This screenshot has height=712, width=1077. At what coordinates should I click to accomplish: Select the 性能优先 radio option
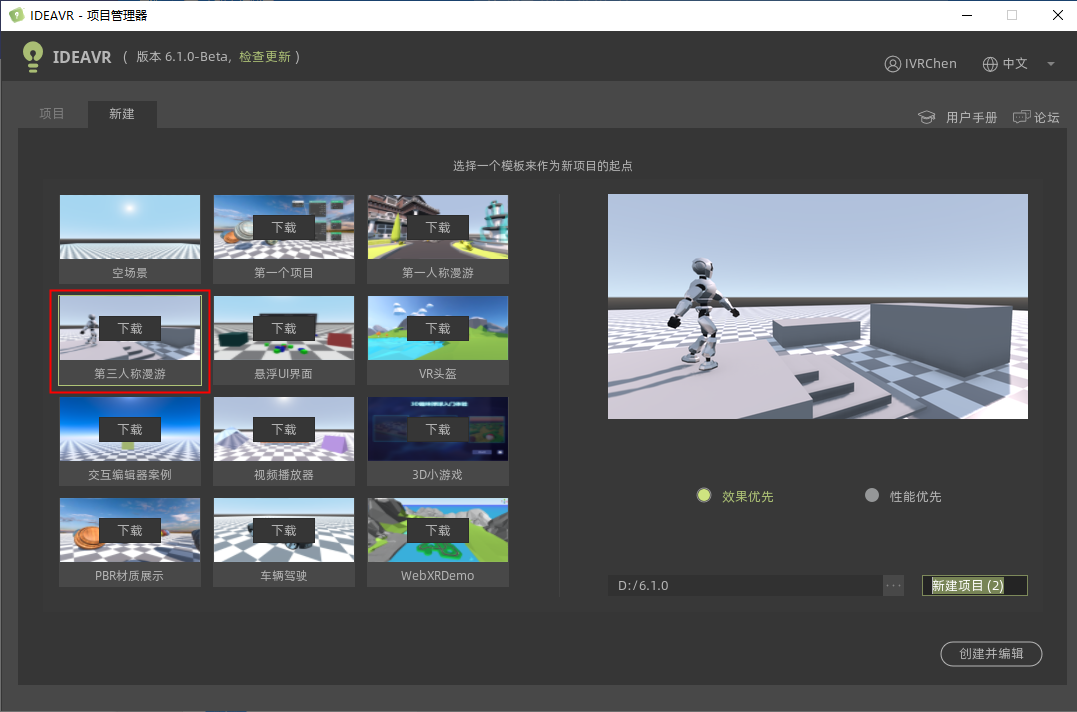pyautogui.click(x=872, y=496)
